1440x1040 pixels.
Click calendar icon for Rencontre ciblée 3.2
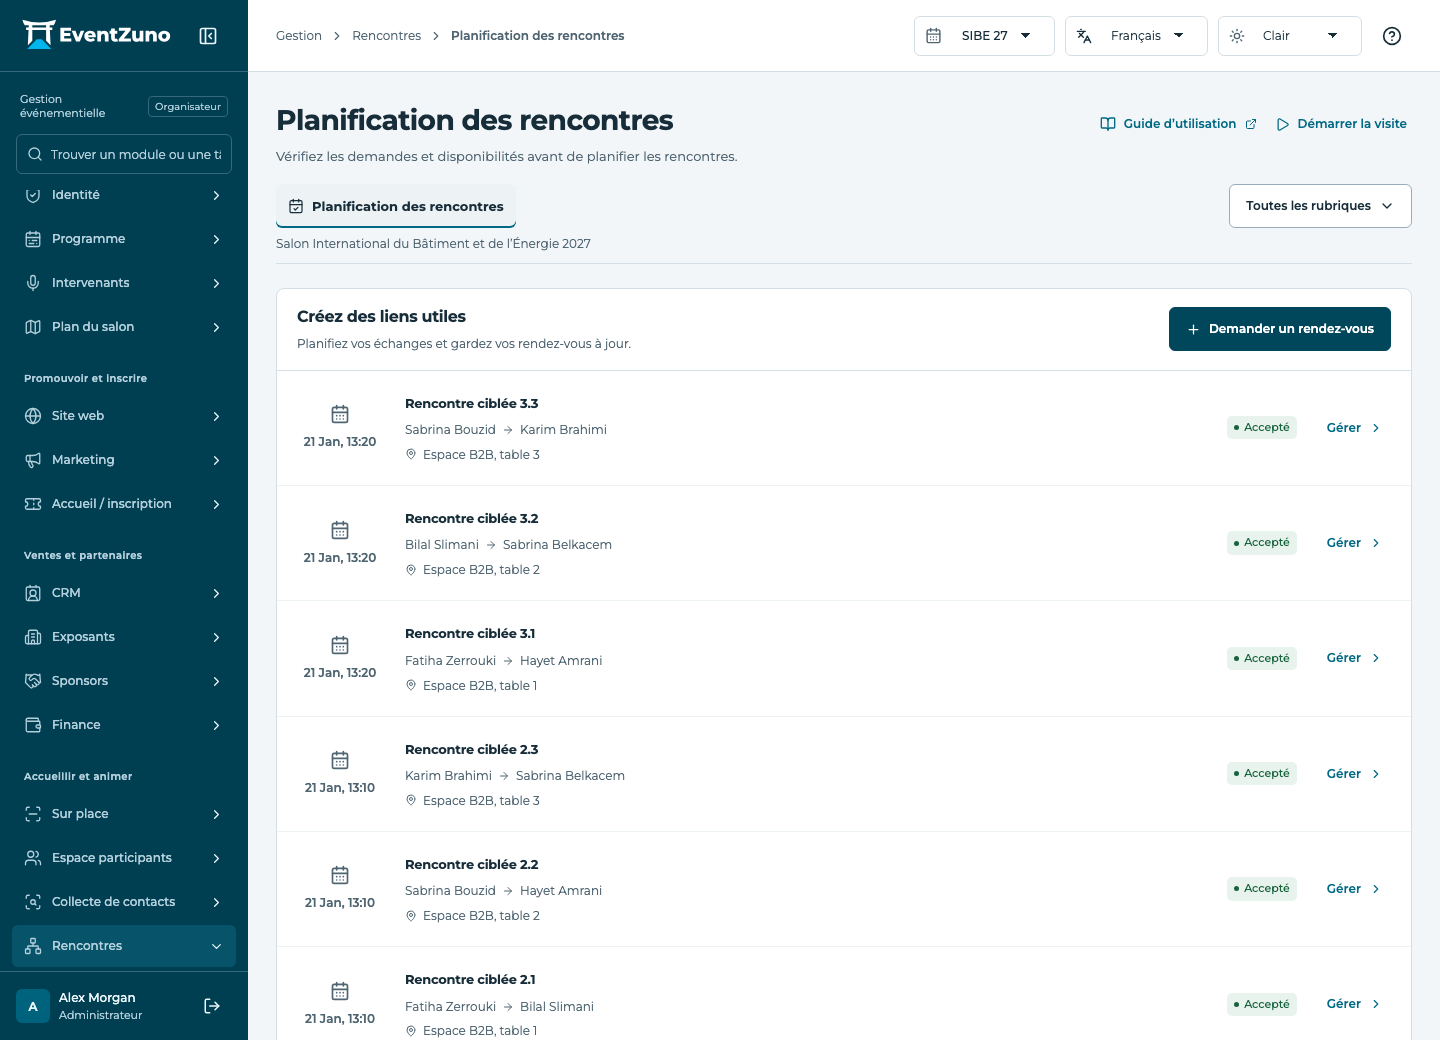tap(340, 530)
